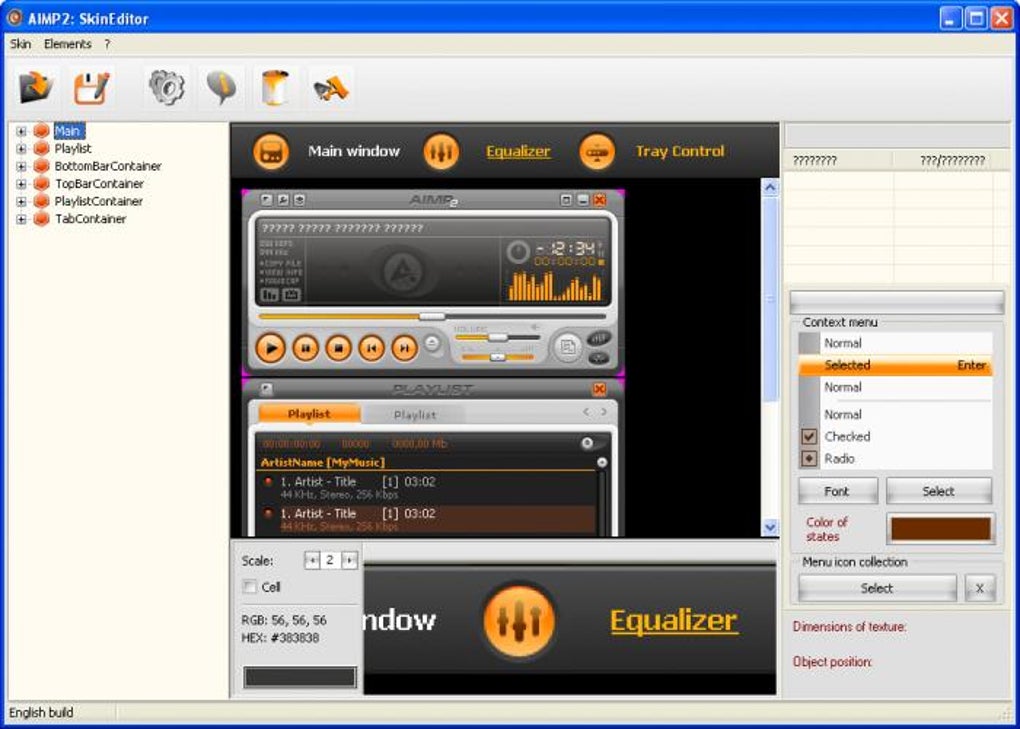
Task: Save skin with the floppy pencil icon
Action: (91, 86)
